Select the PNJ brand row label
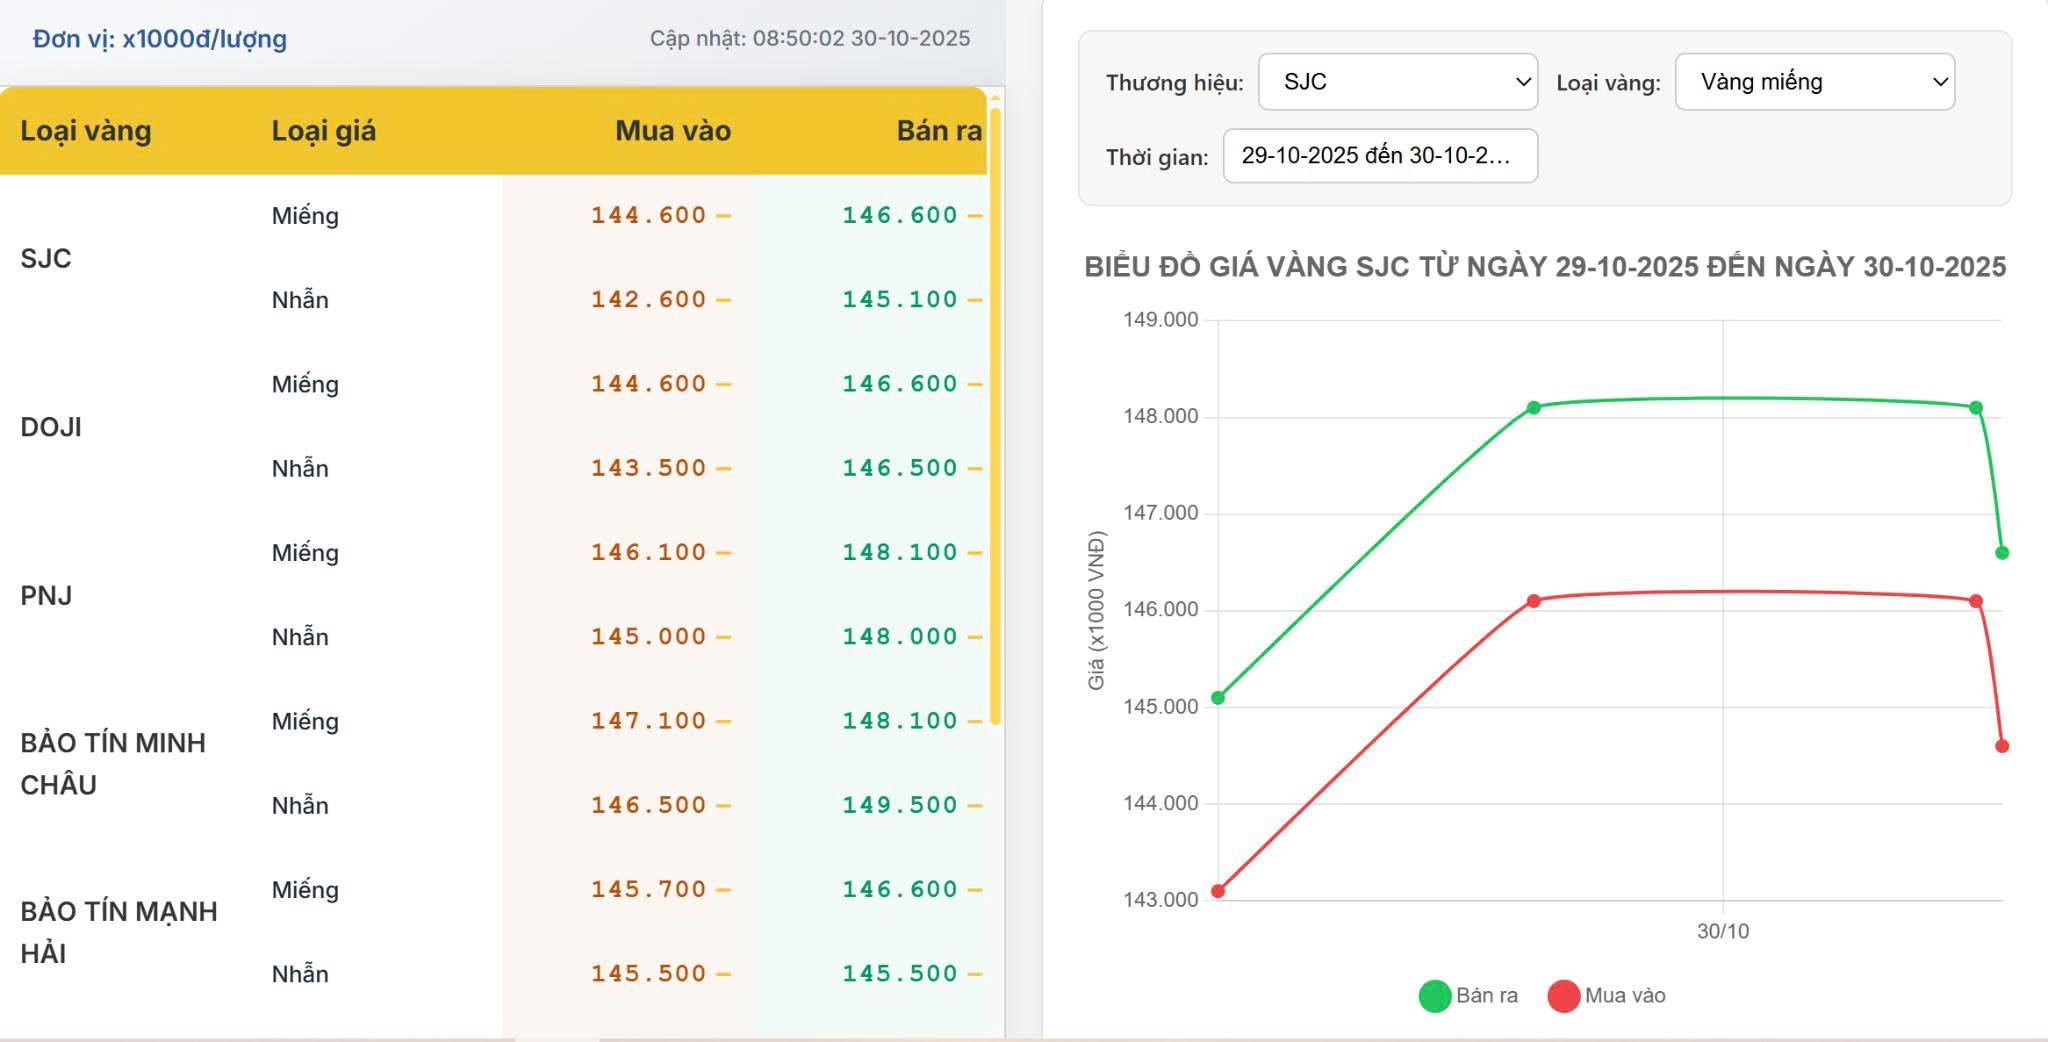This screenshot has width=2048, height=1042. coord(46,595)
